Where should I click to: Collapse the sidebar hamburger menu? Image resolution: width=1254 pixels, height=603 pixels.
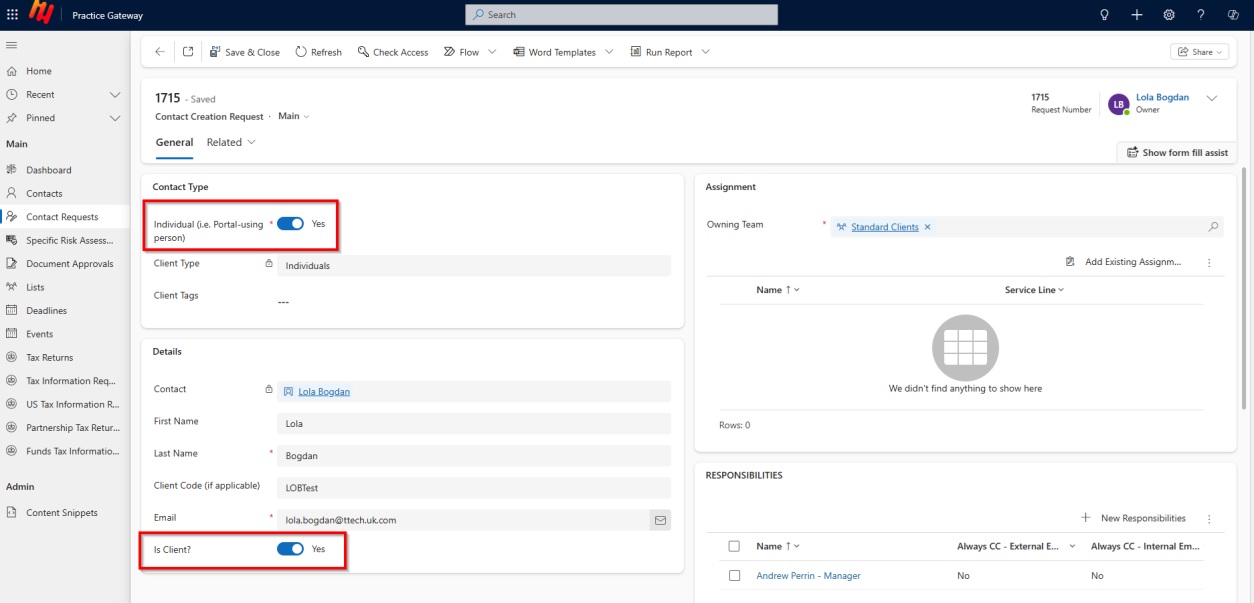12,45
